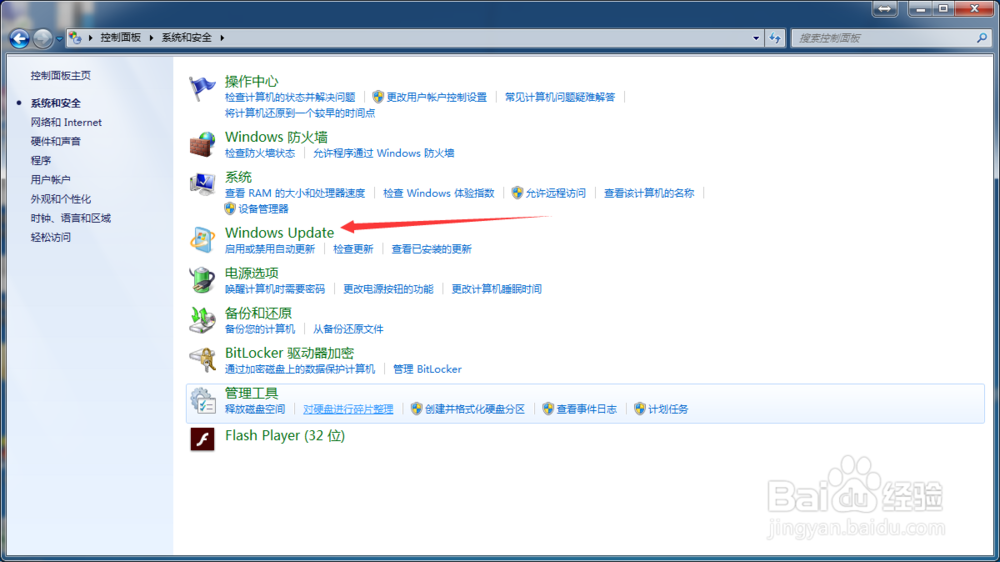Click 更改计算机睡眠时间
Viewport: 1000px width, 562px height.
coord(496,289)
